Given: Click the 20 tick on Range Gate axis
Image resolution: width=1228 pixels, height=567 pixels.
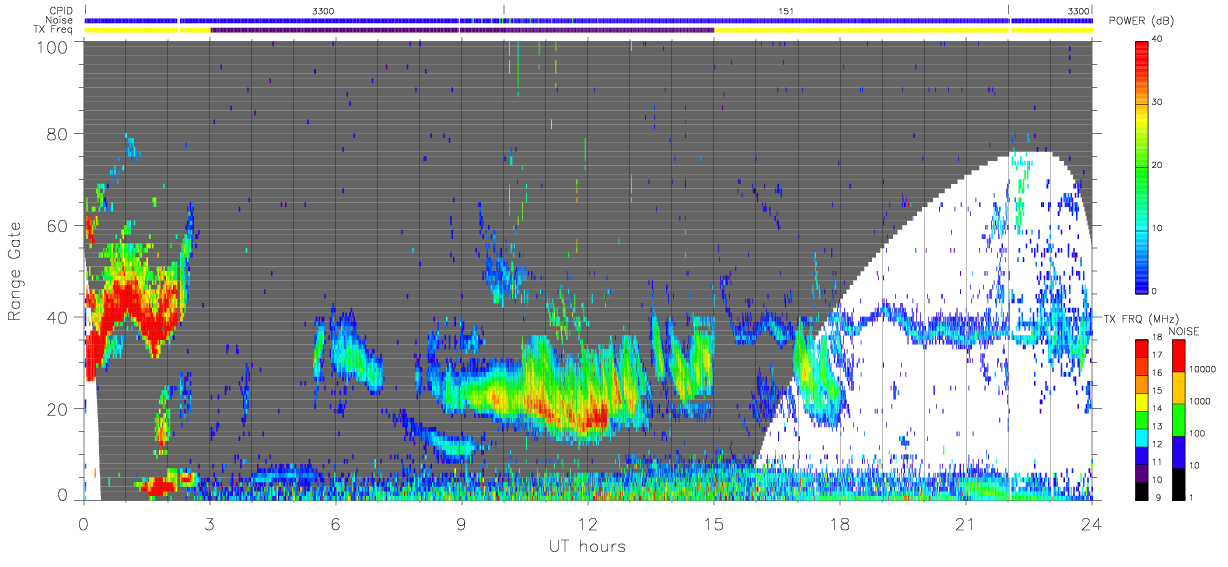Looking at the screenshot, I should [59, 408].
